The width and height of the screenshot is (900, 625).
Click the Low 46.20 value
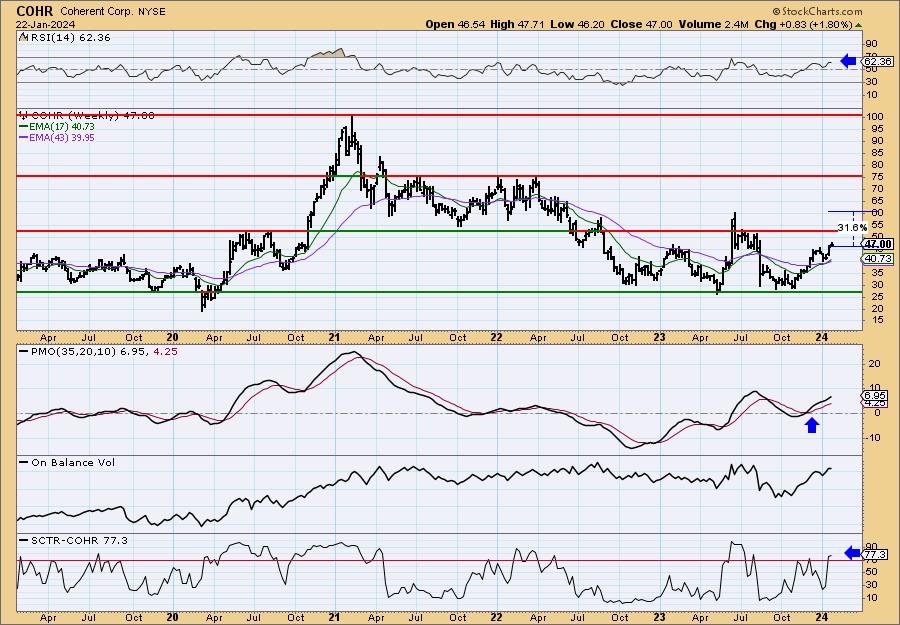578,24
